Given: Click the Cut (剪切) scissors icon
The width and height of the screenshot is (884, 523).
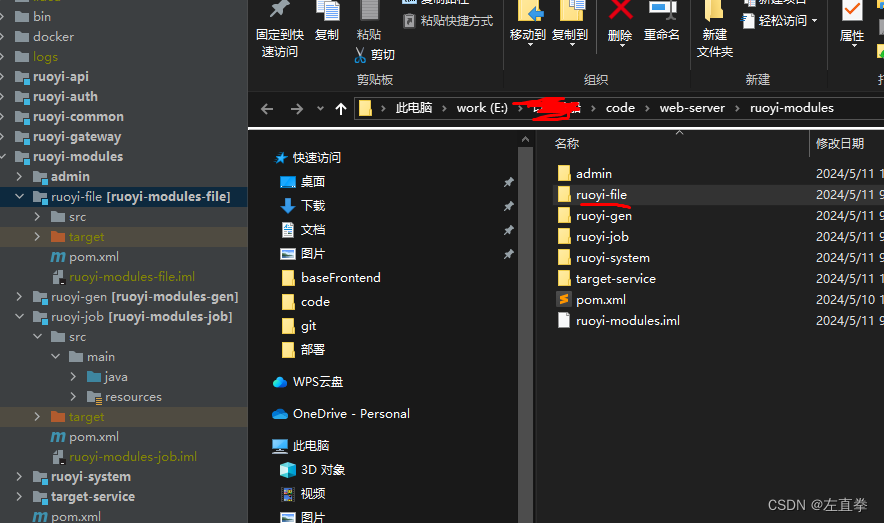Looking at the screenshot, I should (x=360, y=55).
